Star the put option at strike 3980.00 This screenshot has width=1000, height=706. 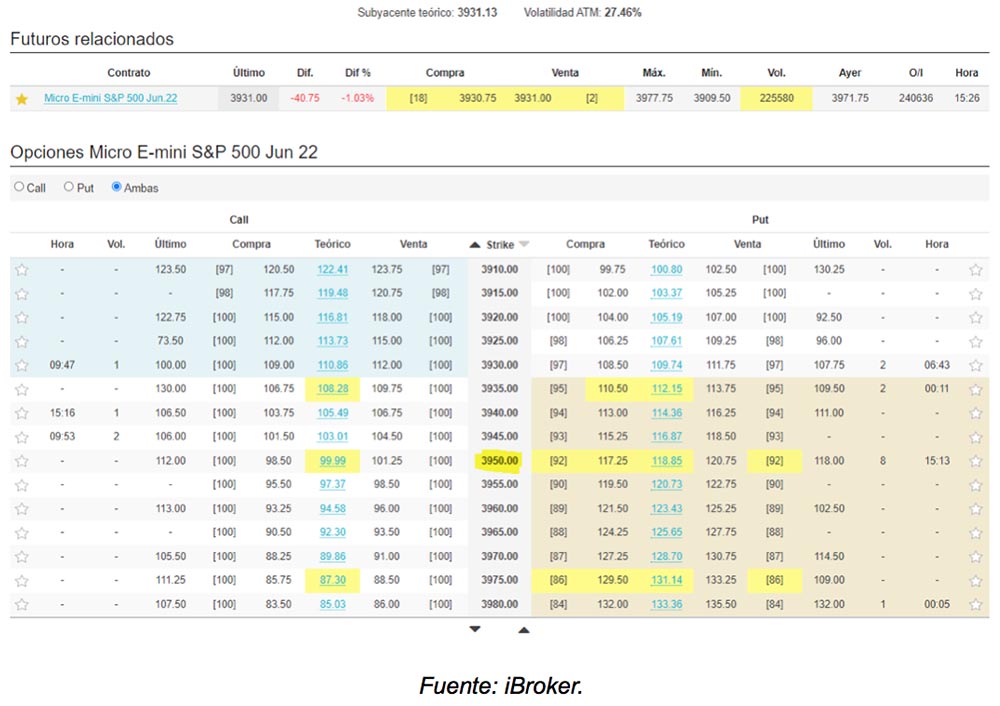click(976, 605)
